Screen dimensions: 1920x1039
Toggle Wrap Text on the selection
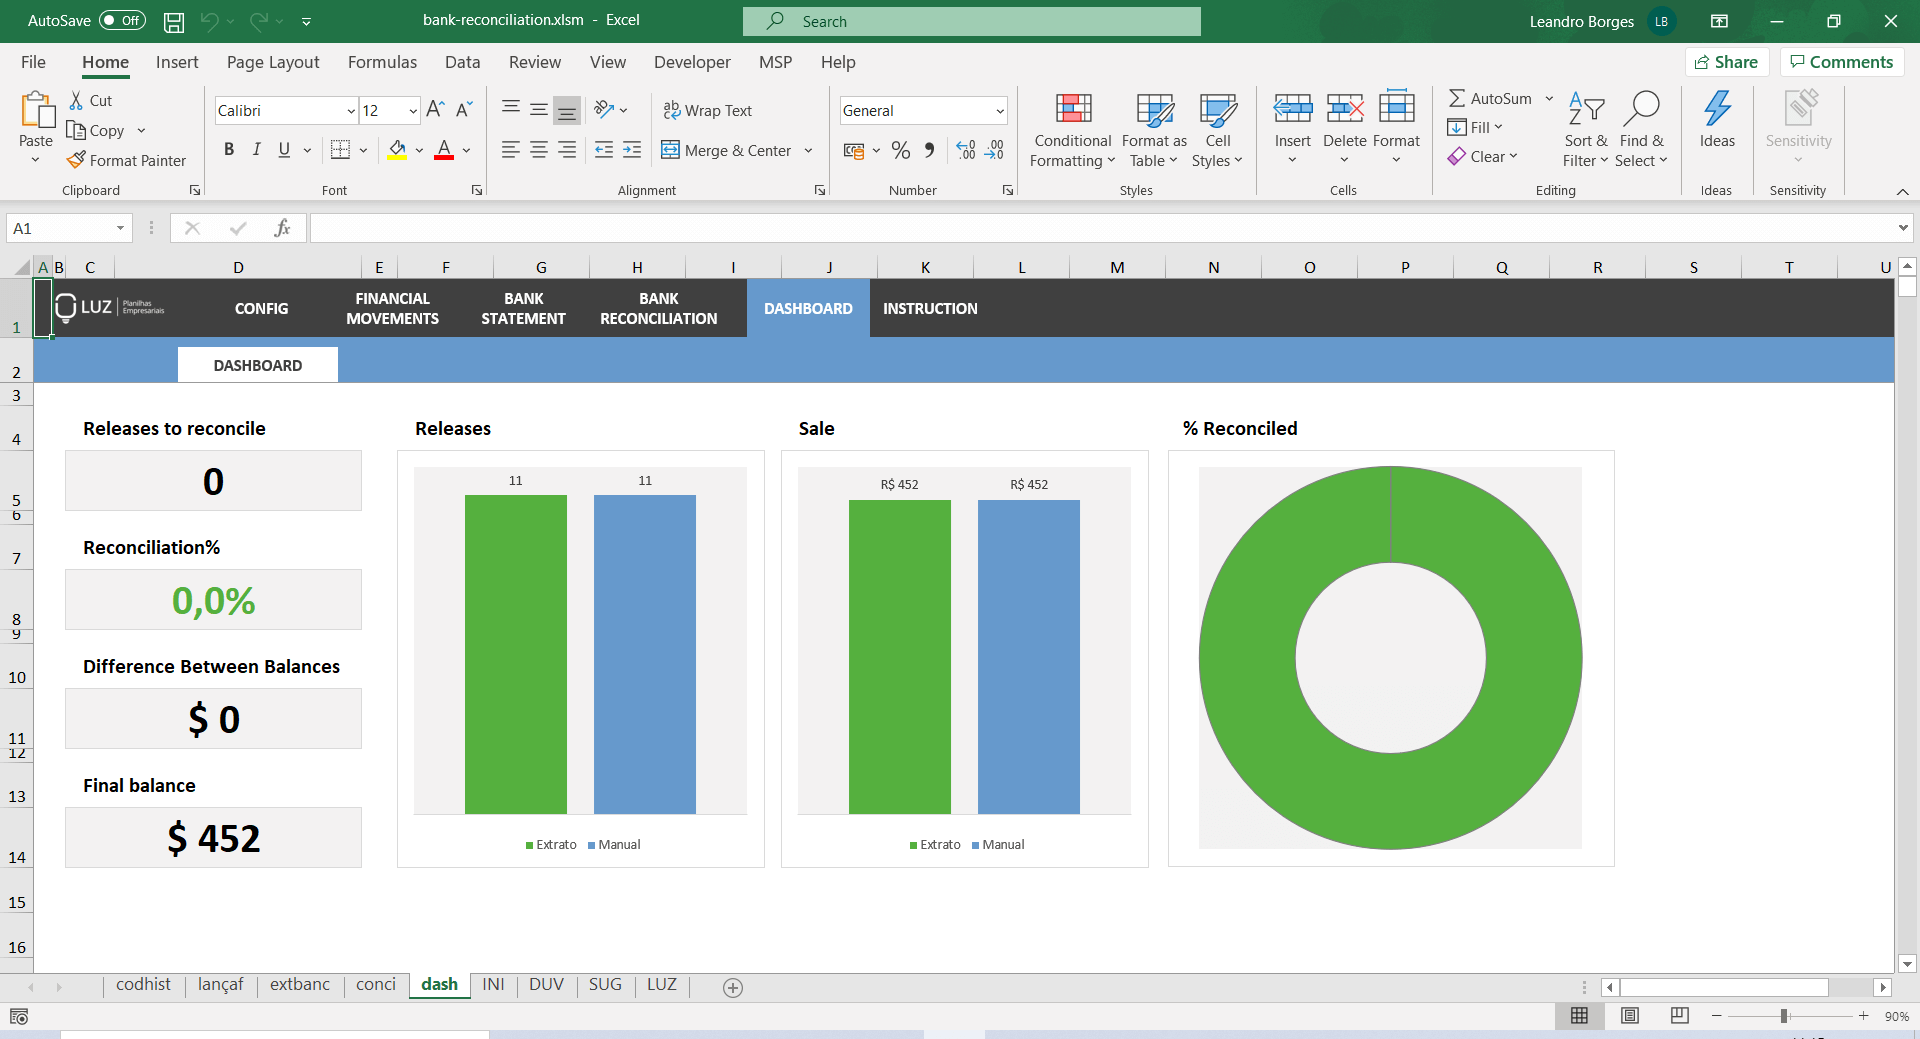click(x=707, y=110)
